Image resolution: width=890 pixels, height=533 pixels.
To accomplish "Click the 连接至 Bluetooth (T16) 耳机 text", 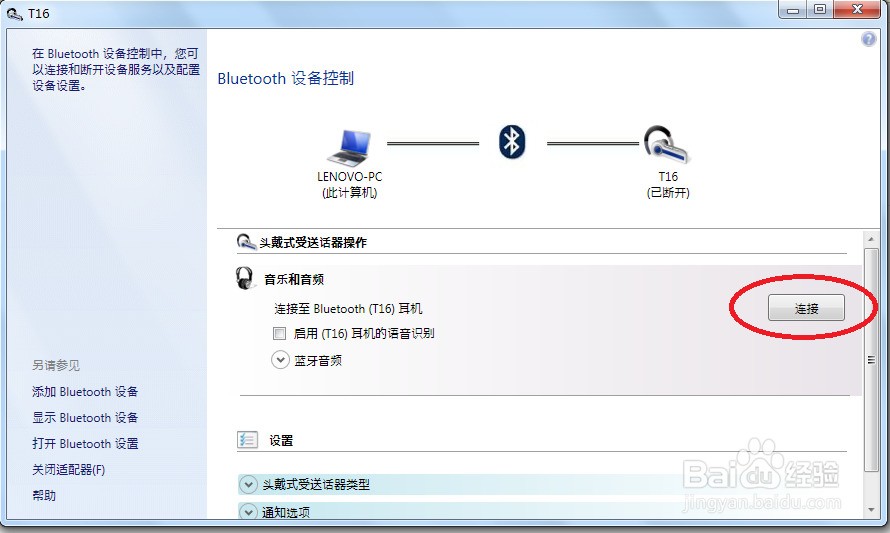I will [348, 309].
